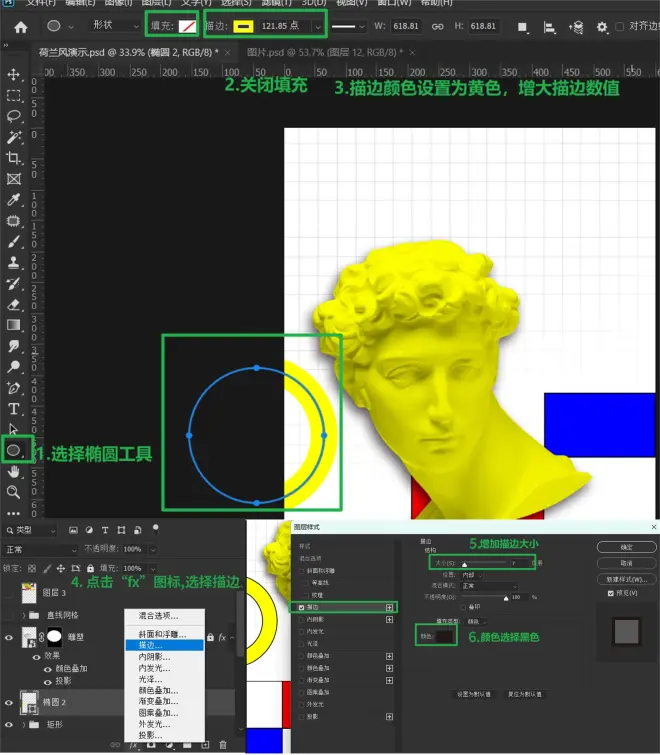This screenshot has height=755, width=660.
Task: Filter layers by text type icon
Action: click(x=105, y=530)
